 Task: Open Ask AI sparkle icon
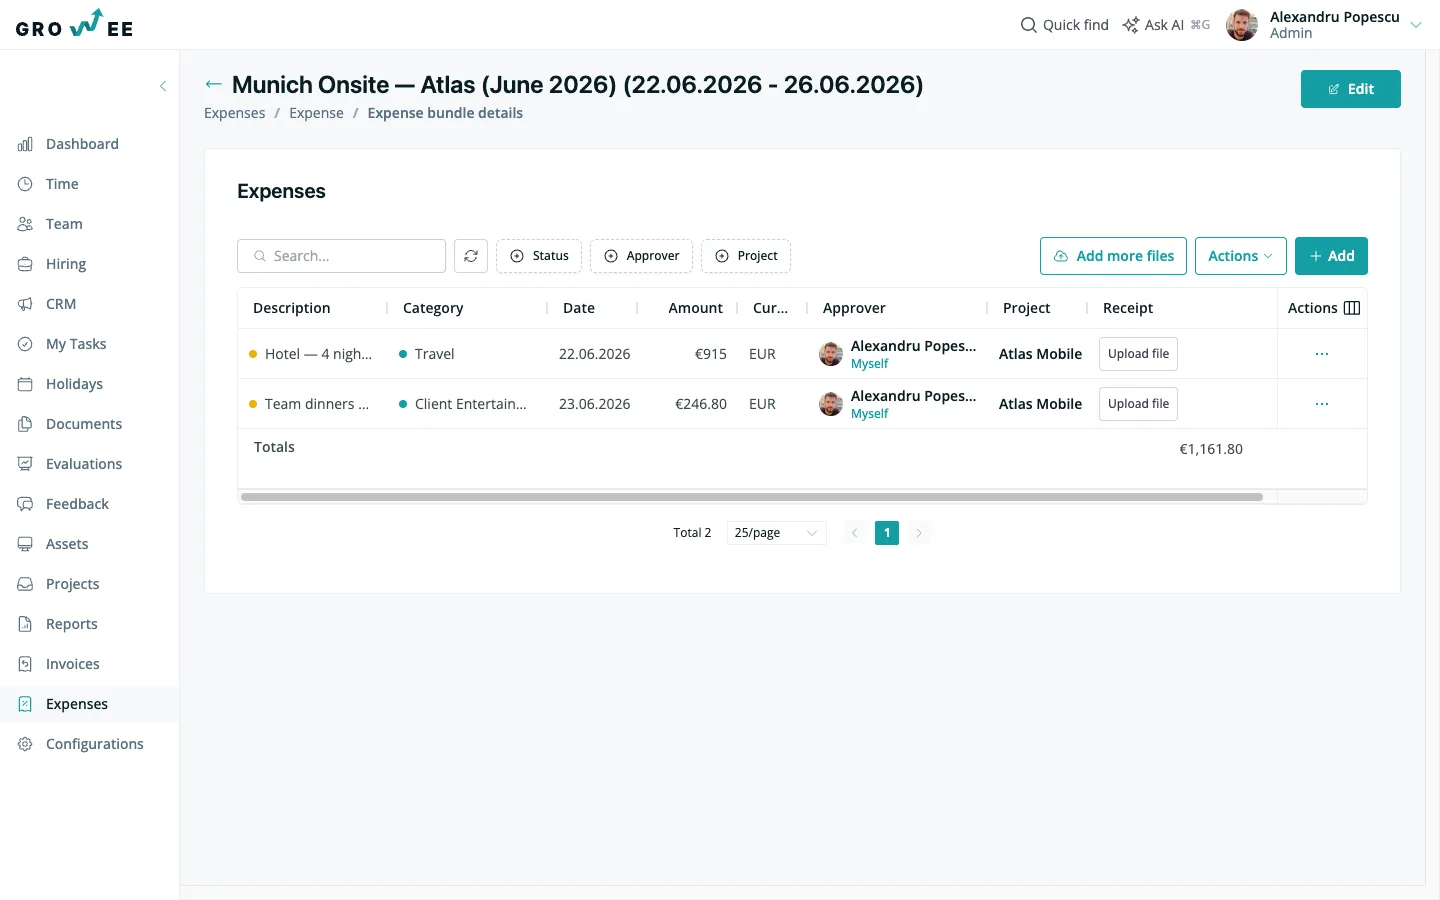[1131, 25]
